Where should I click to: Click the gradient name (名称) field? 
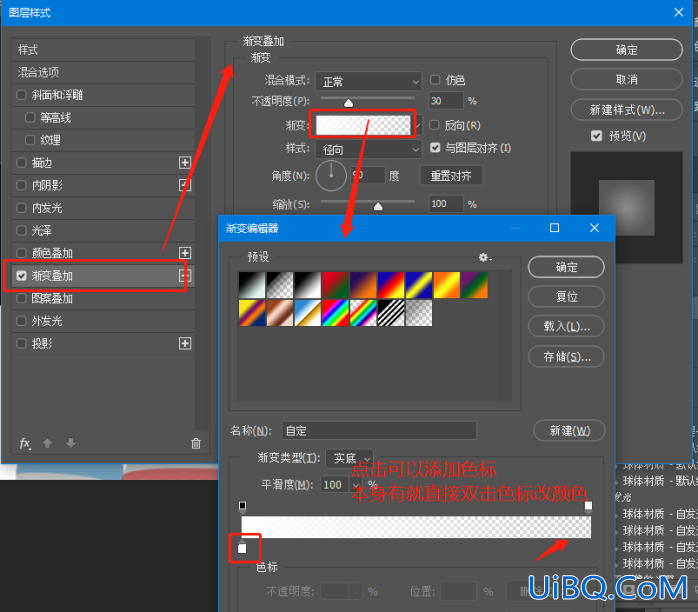[379, 430]
